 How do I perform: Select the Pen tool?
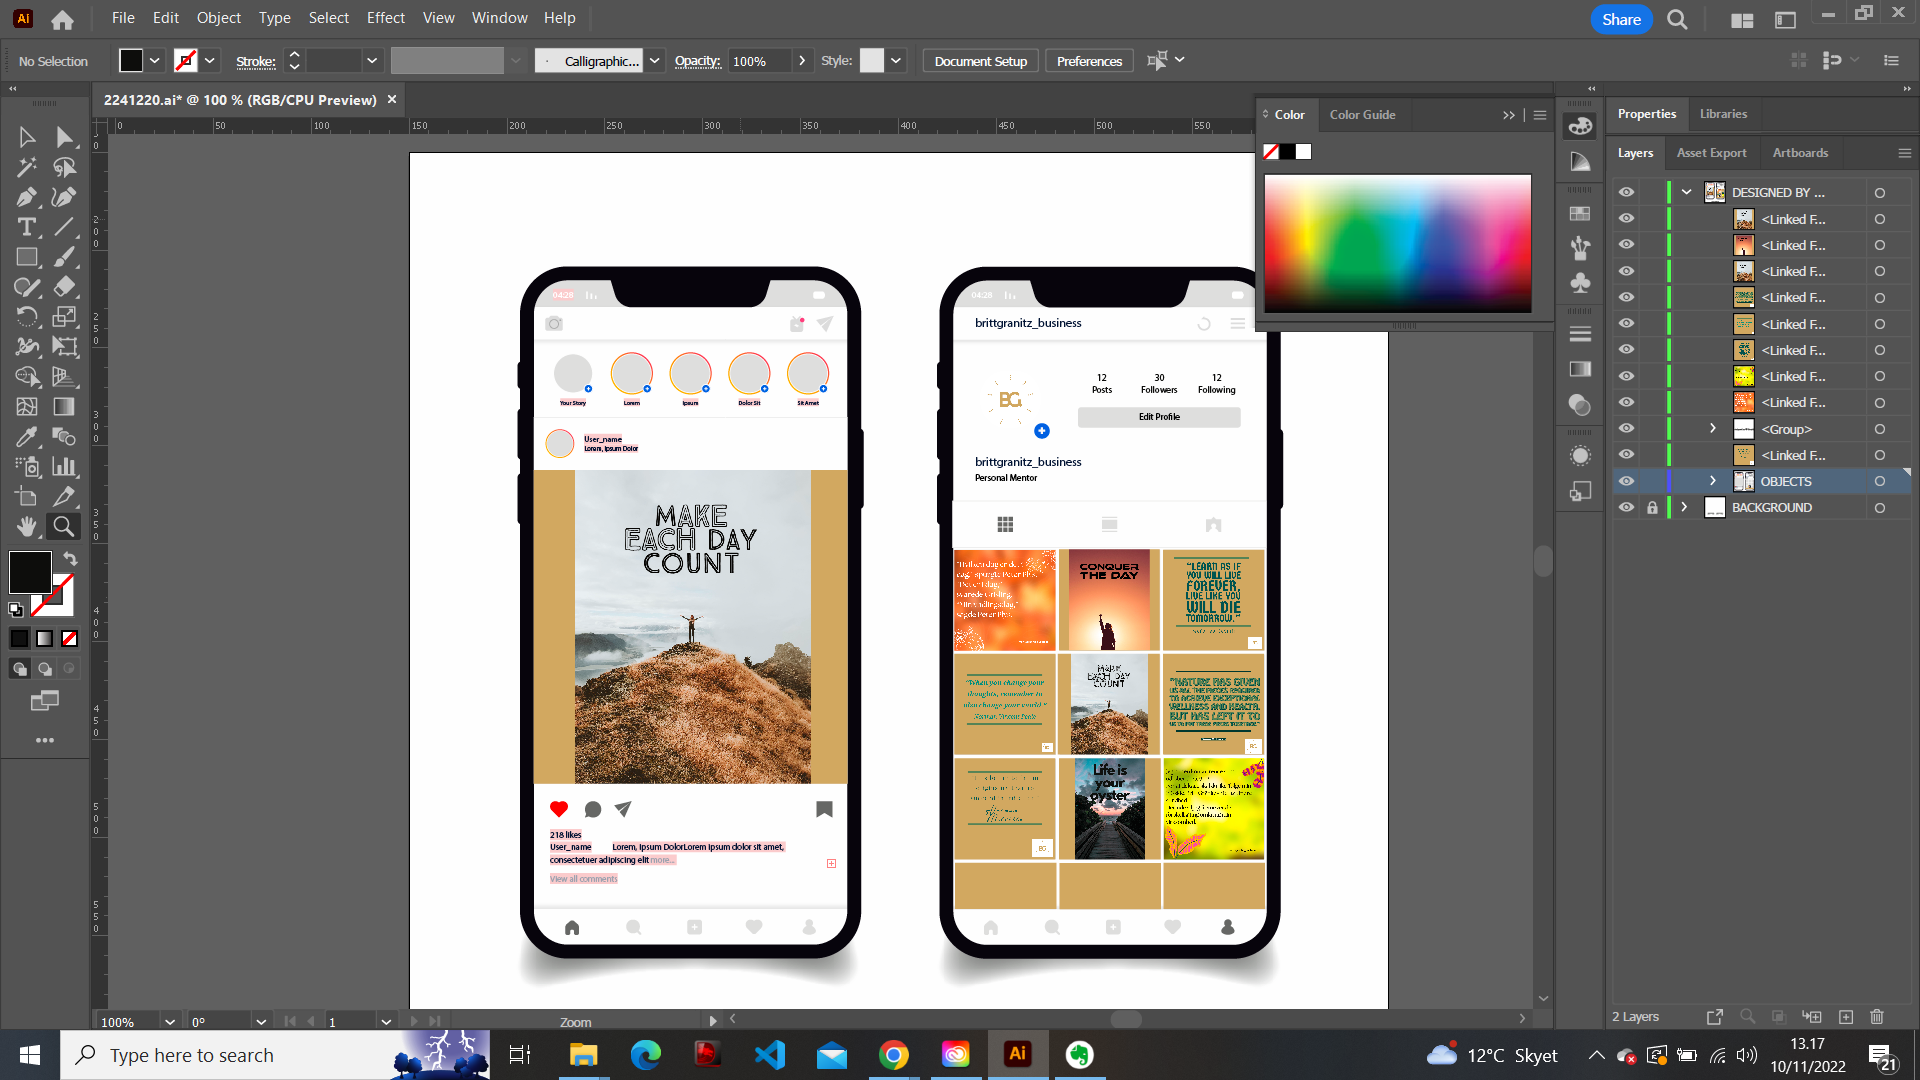[x=27, y=197]
